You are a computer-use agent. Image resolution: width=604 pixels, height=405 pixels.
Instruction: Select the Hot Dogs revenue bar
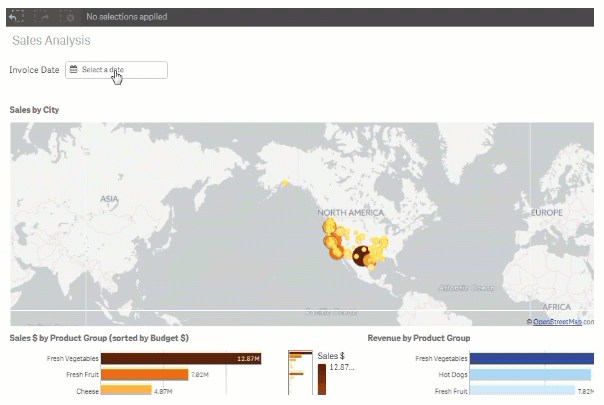530,374
